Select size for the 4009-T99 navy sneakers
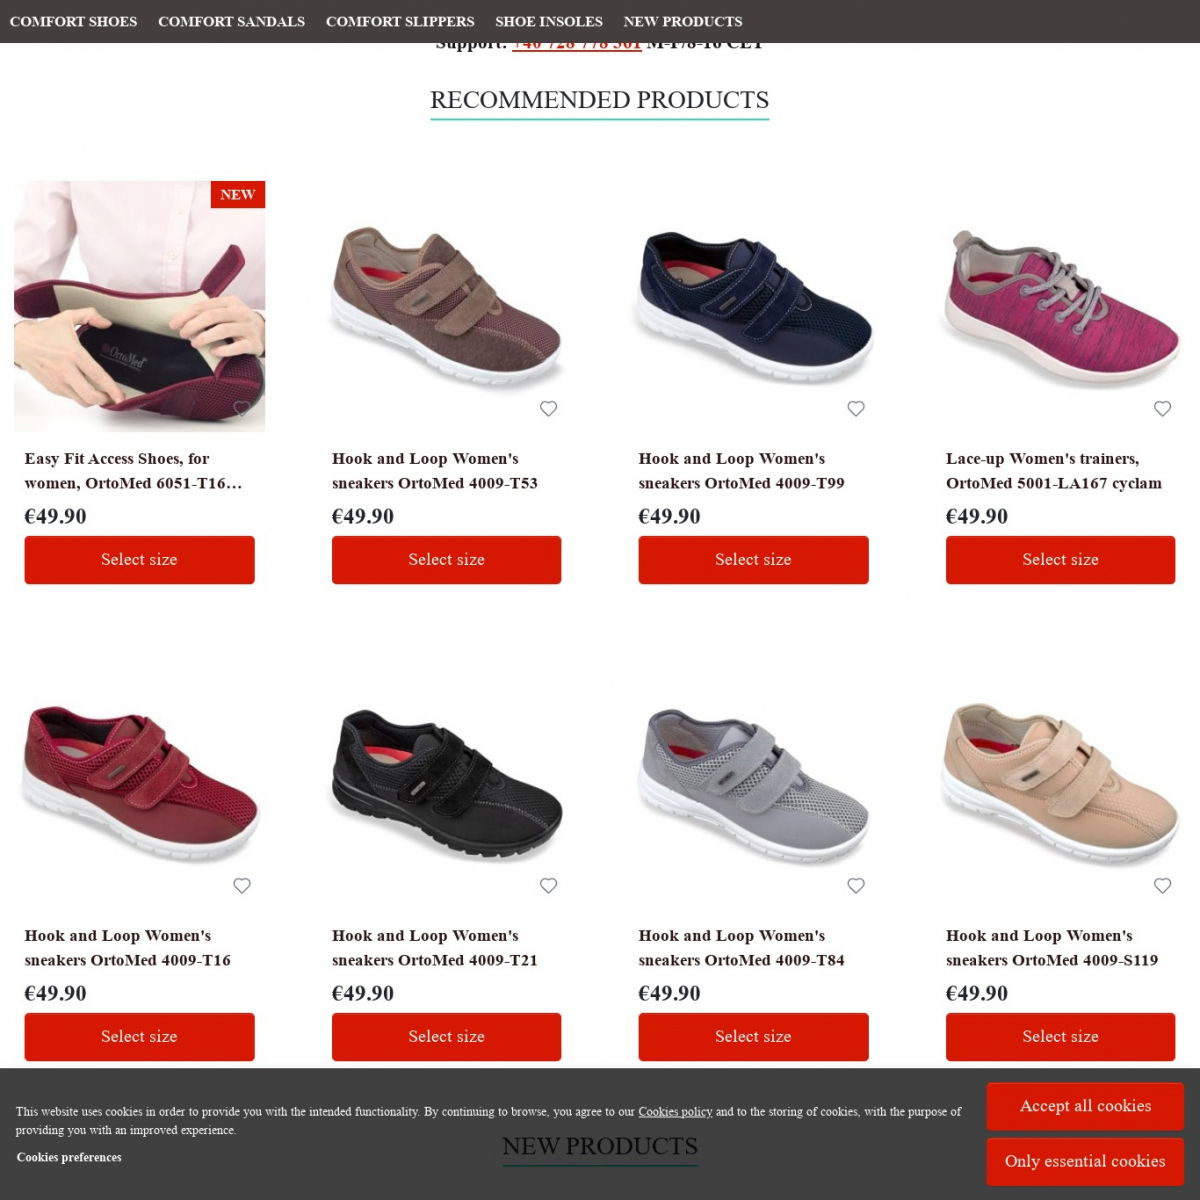Viewport: 1200px width, 1200px height. pos(753,560)
